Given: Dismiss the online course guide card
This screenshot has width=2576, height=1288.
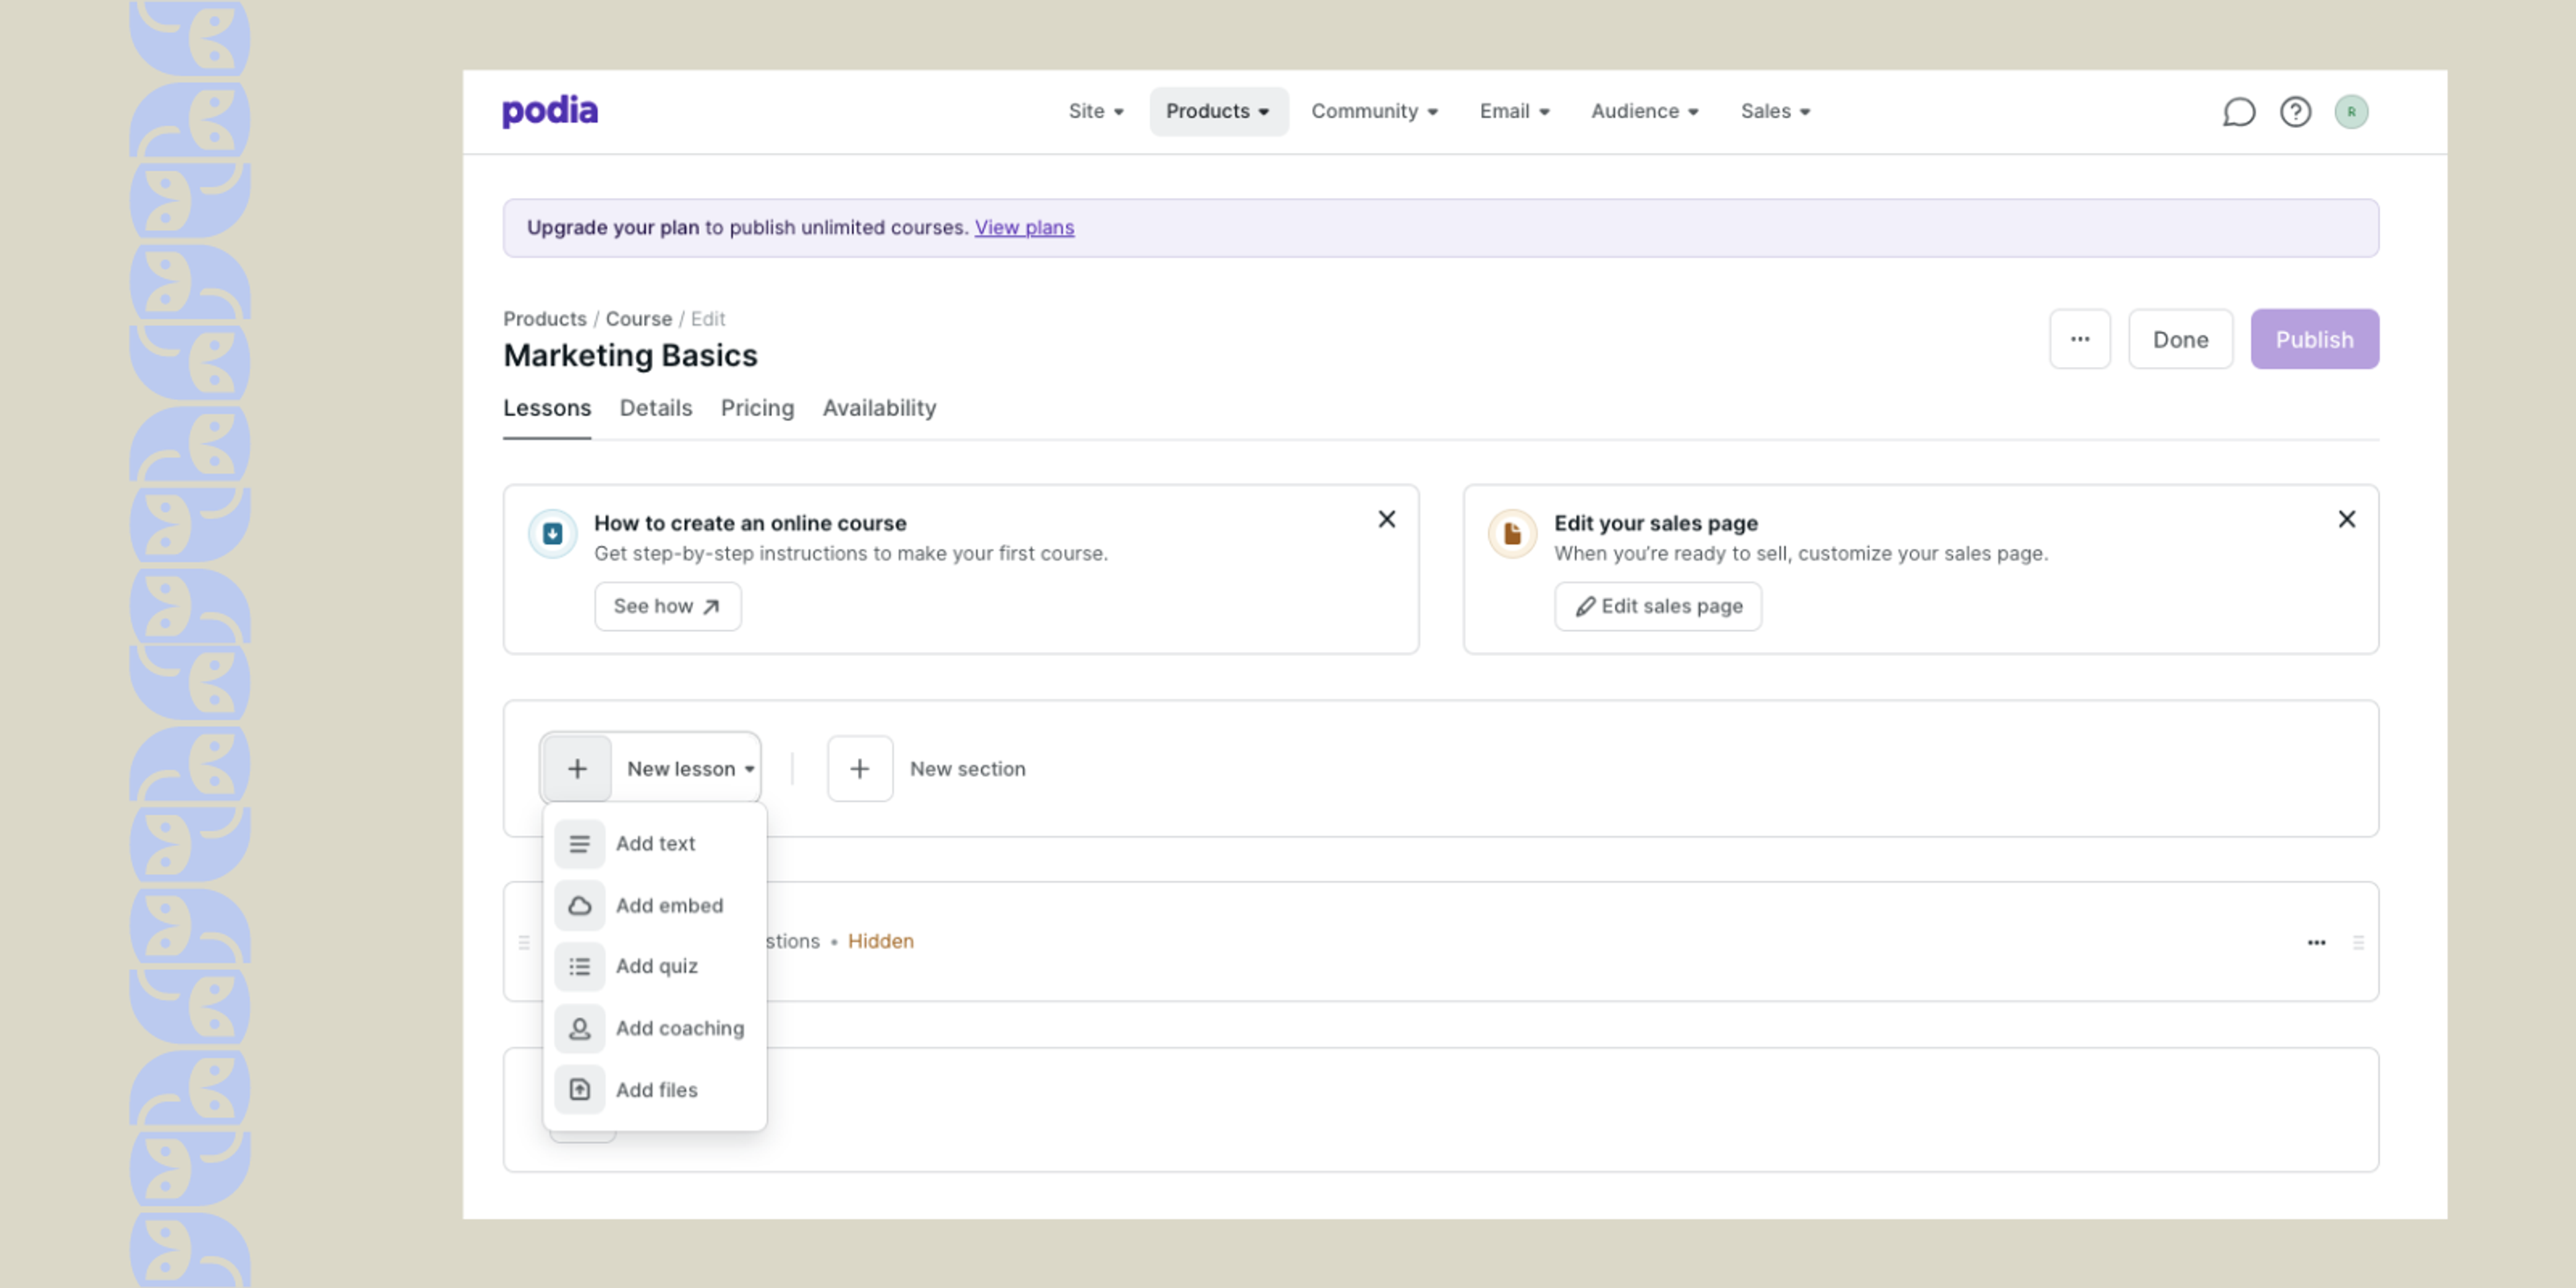Looking at the screenshot, I should (1386, 520).
